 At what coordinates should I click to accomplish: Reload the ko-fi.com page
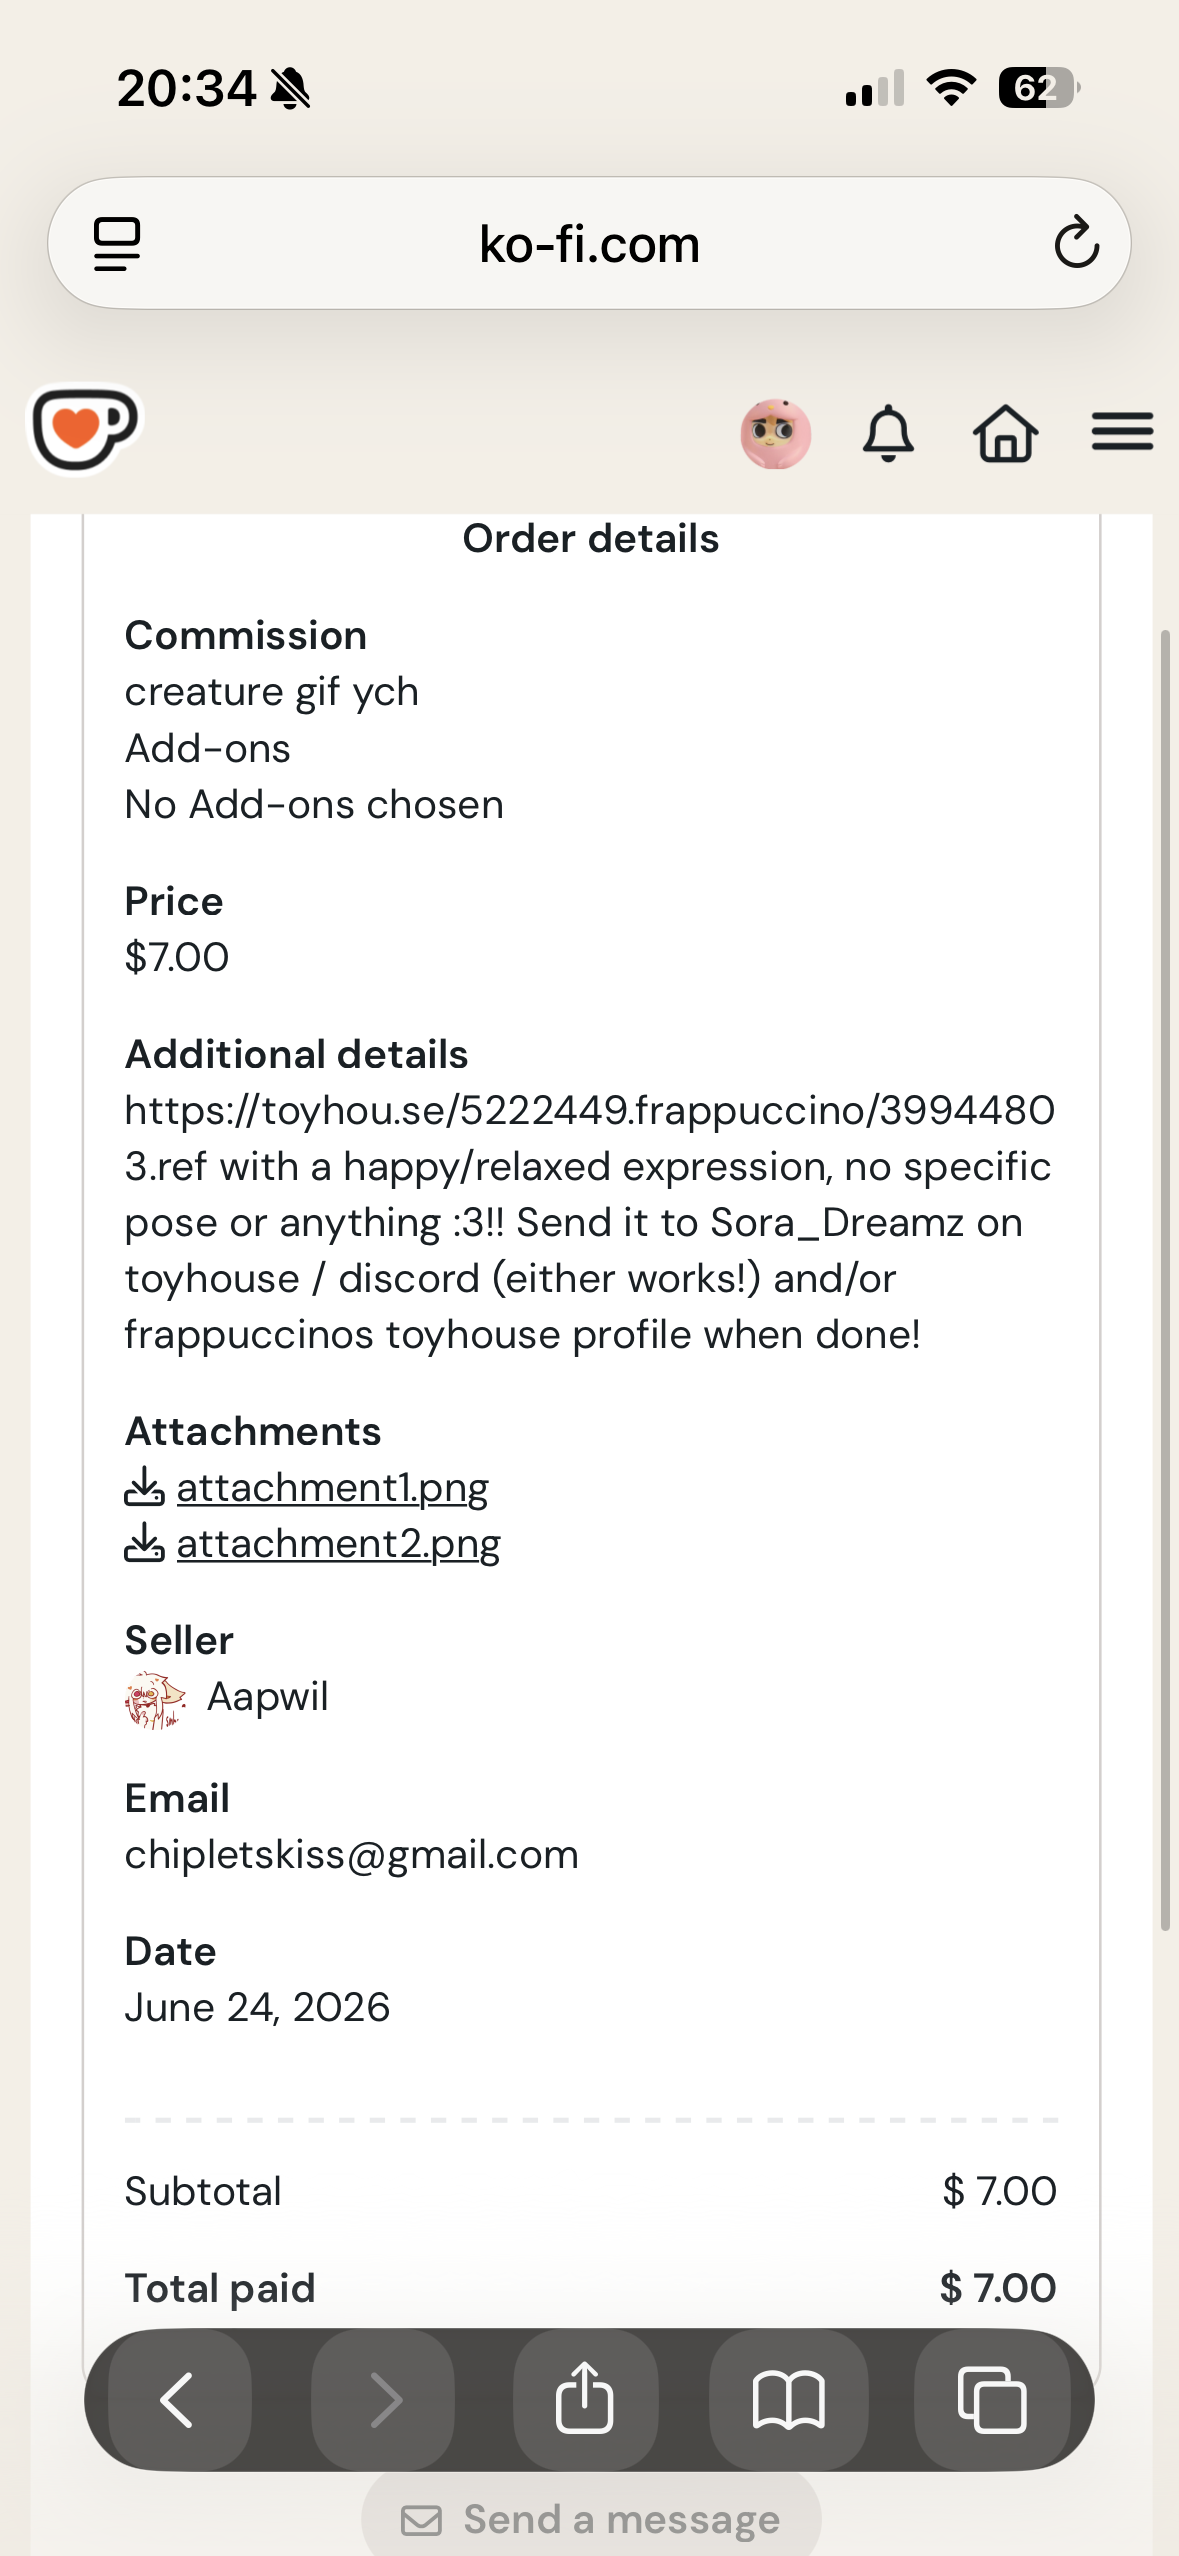1076,243
